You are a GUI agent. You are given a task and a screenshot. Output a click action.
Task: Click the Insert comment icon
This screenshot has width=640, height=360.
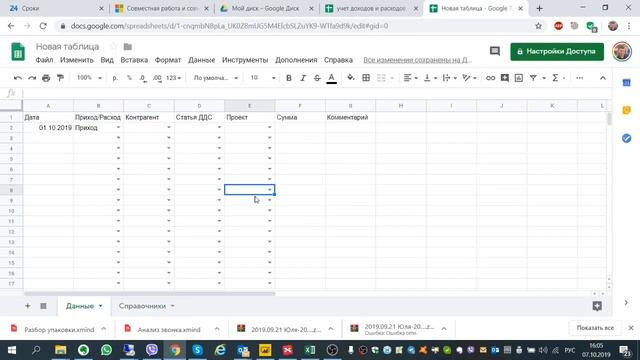point(504,78)
